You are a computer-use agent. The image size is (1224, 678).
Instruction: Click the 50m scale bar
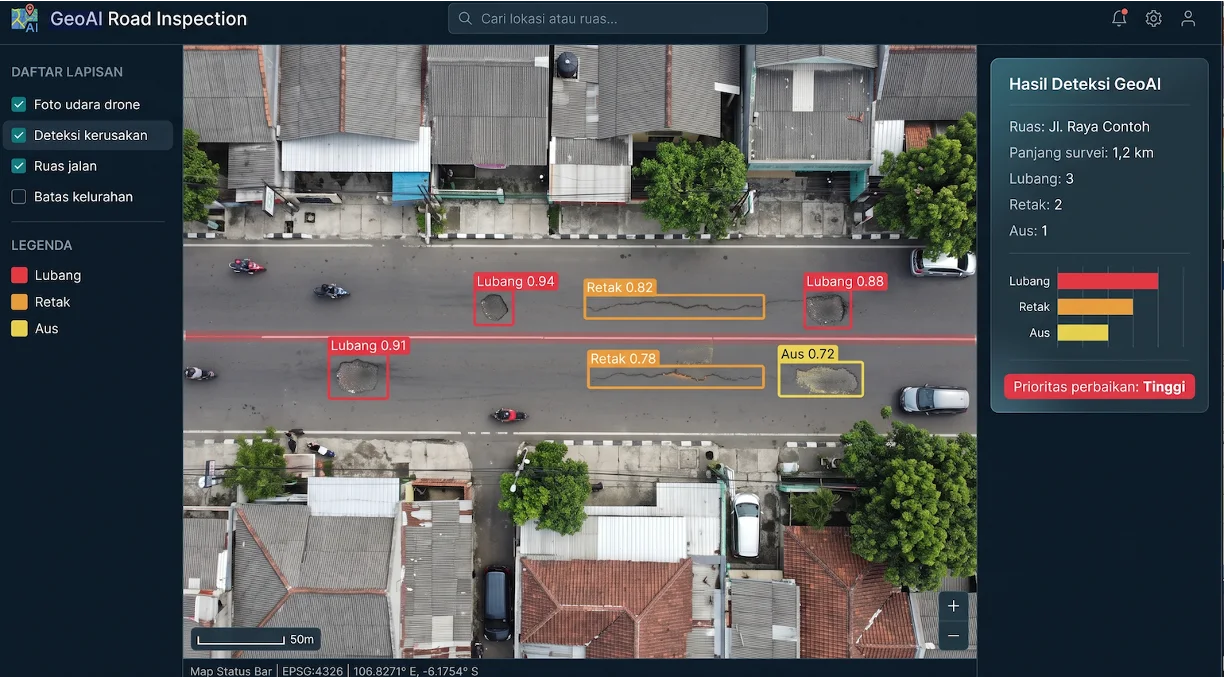tap(256, 639)
